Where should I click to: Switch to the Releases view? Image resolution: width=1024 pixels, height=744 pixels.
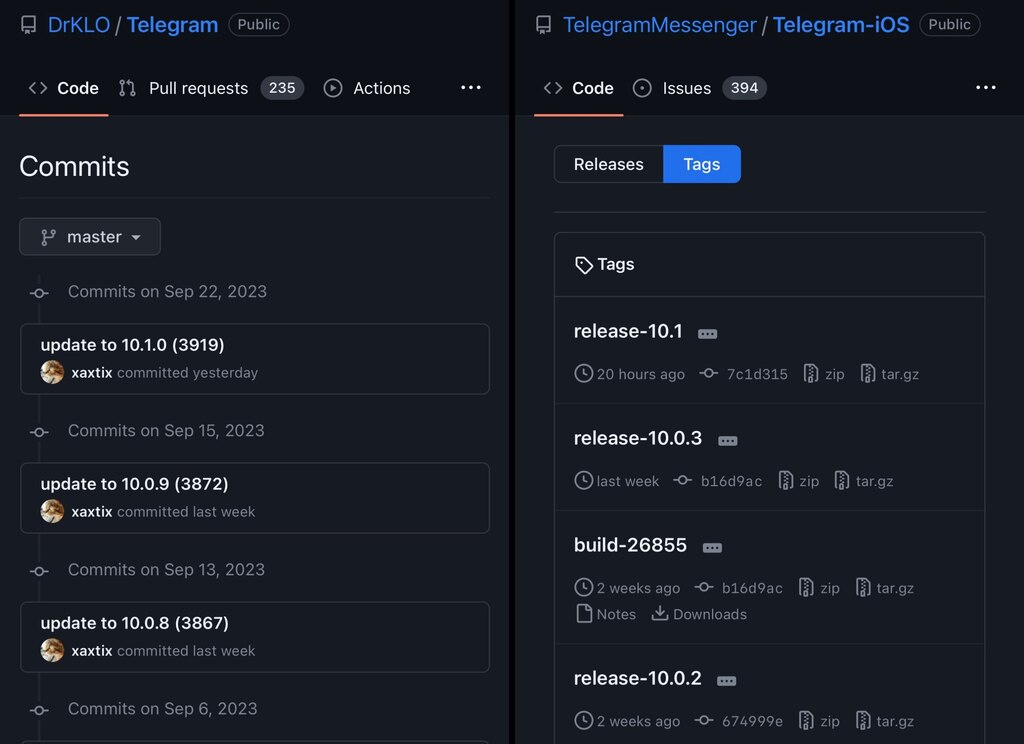coord(609,164)
